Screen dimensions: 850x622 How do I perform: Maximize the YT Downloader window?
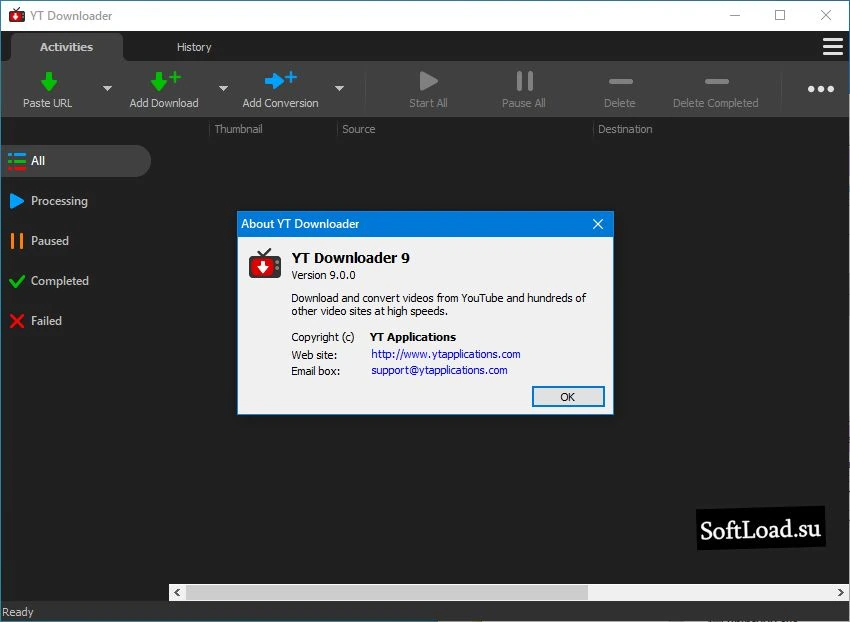coord(780,15)
